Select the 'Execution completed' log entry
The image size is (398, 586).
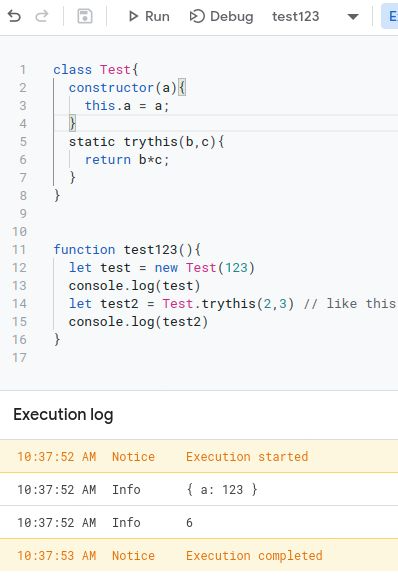[x=199, y=555]
